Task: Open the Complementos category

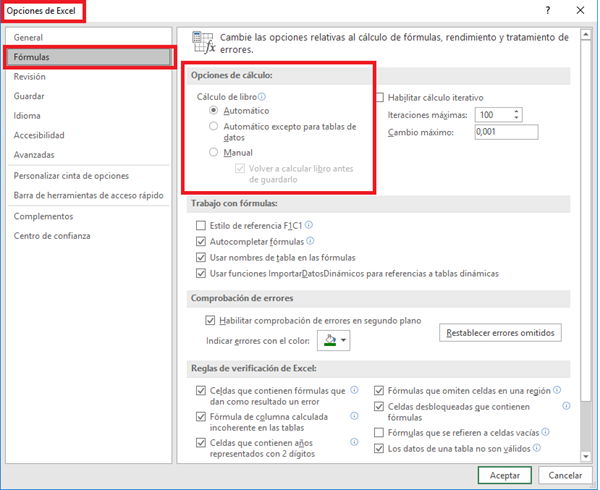Action: 89,216
